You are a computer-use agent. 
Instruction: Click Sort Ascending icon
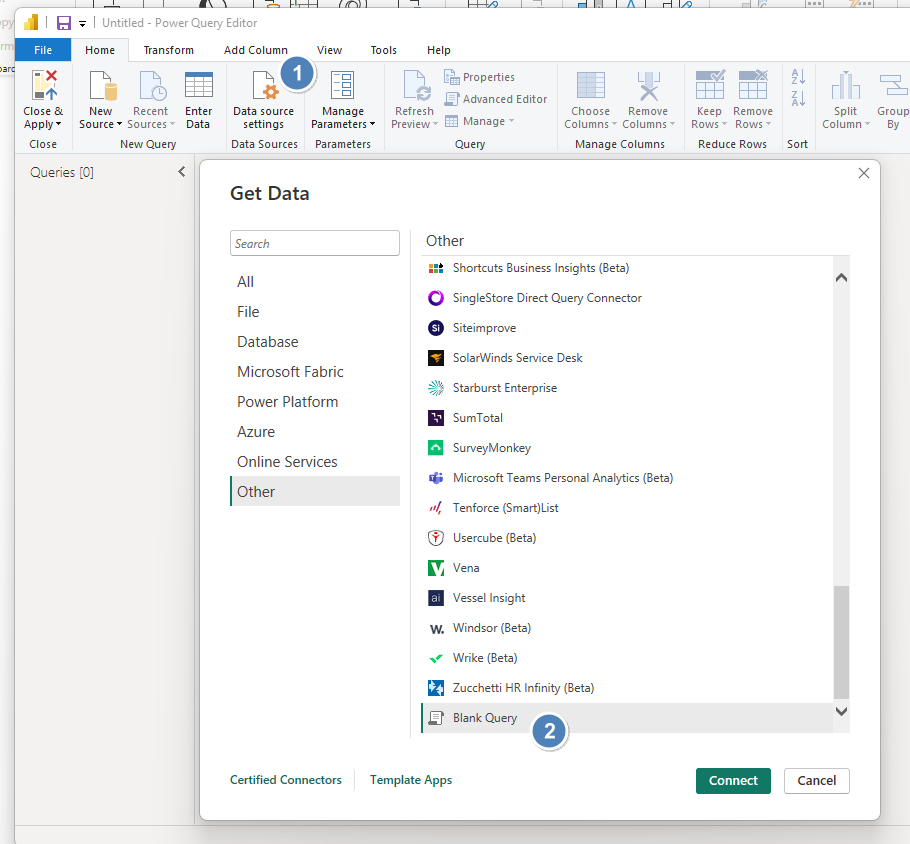pyautogui.click(x=798, y=77)
